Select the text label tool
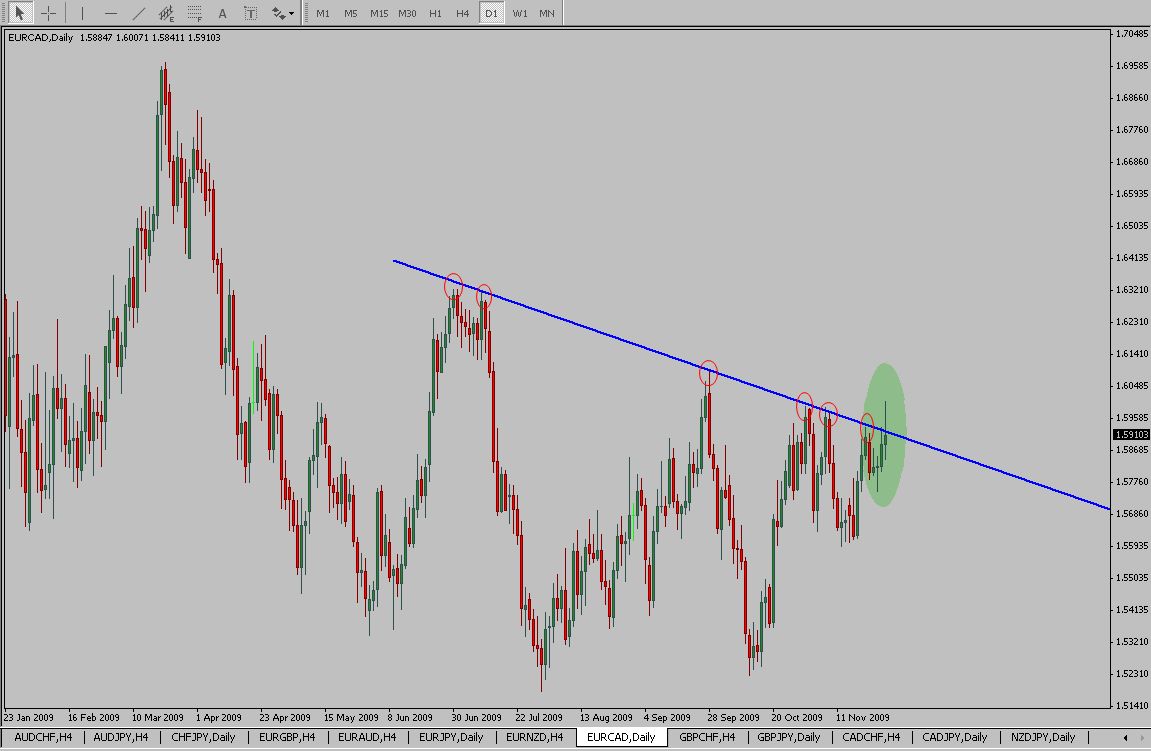 [x=250, y=14]
